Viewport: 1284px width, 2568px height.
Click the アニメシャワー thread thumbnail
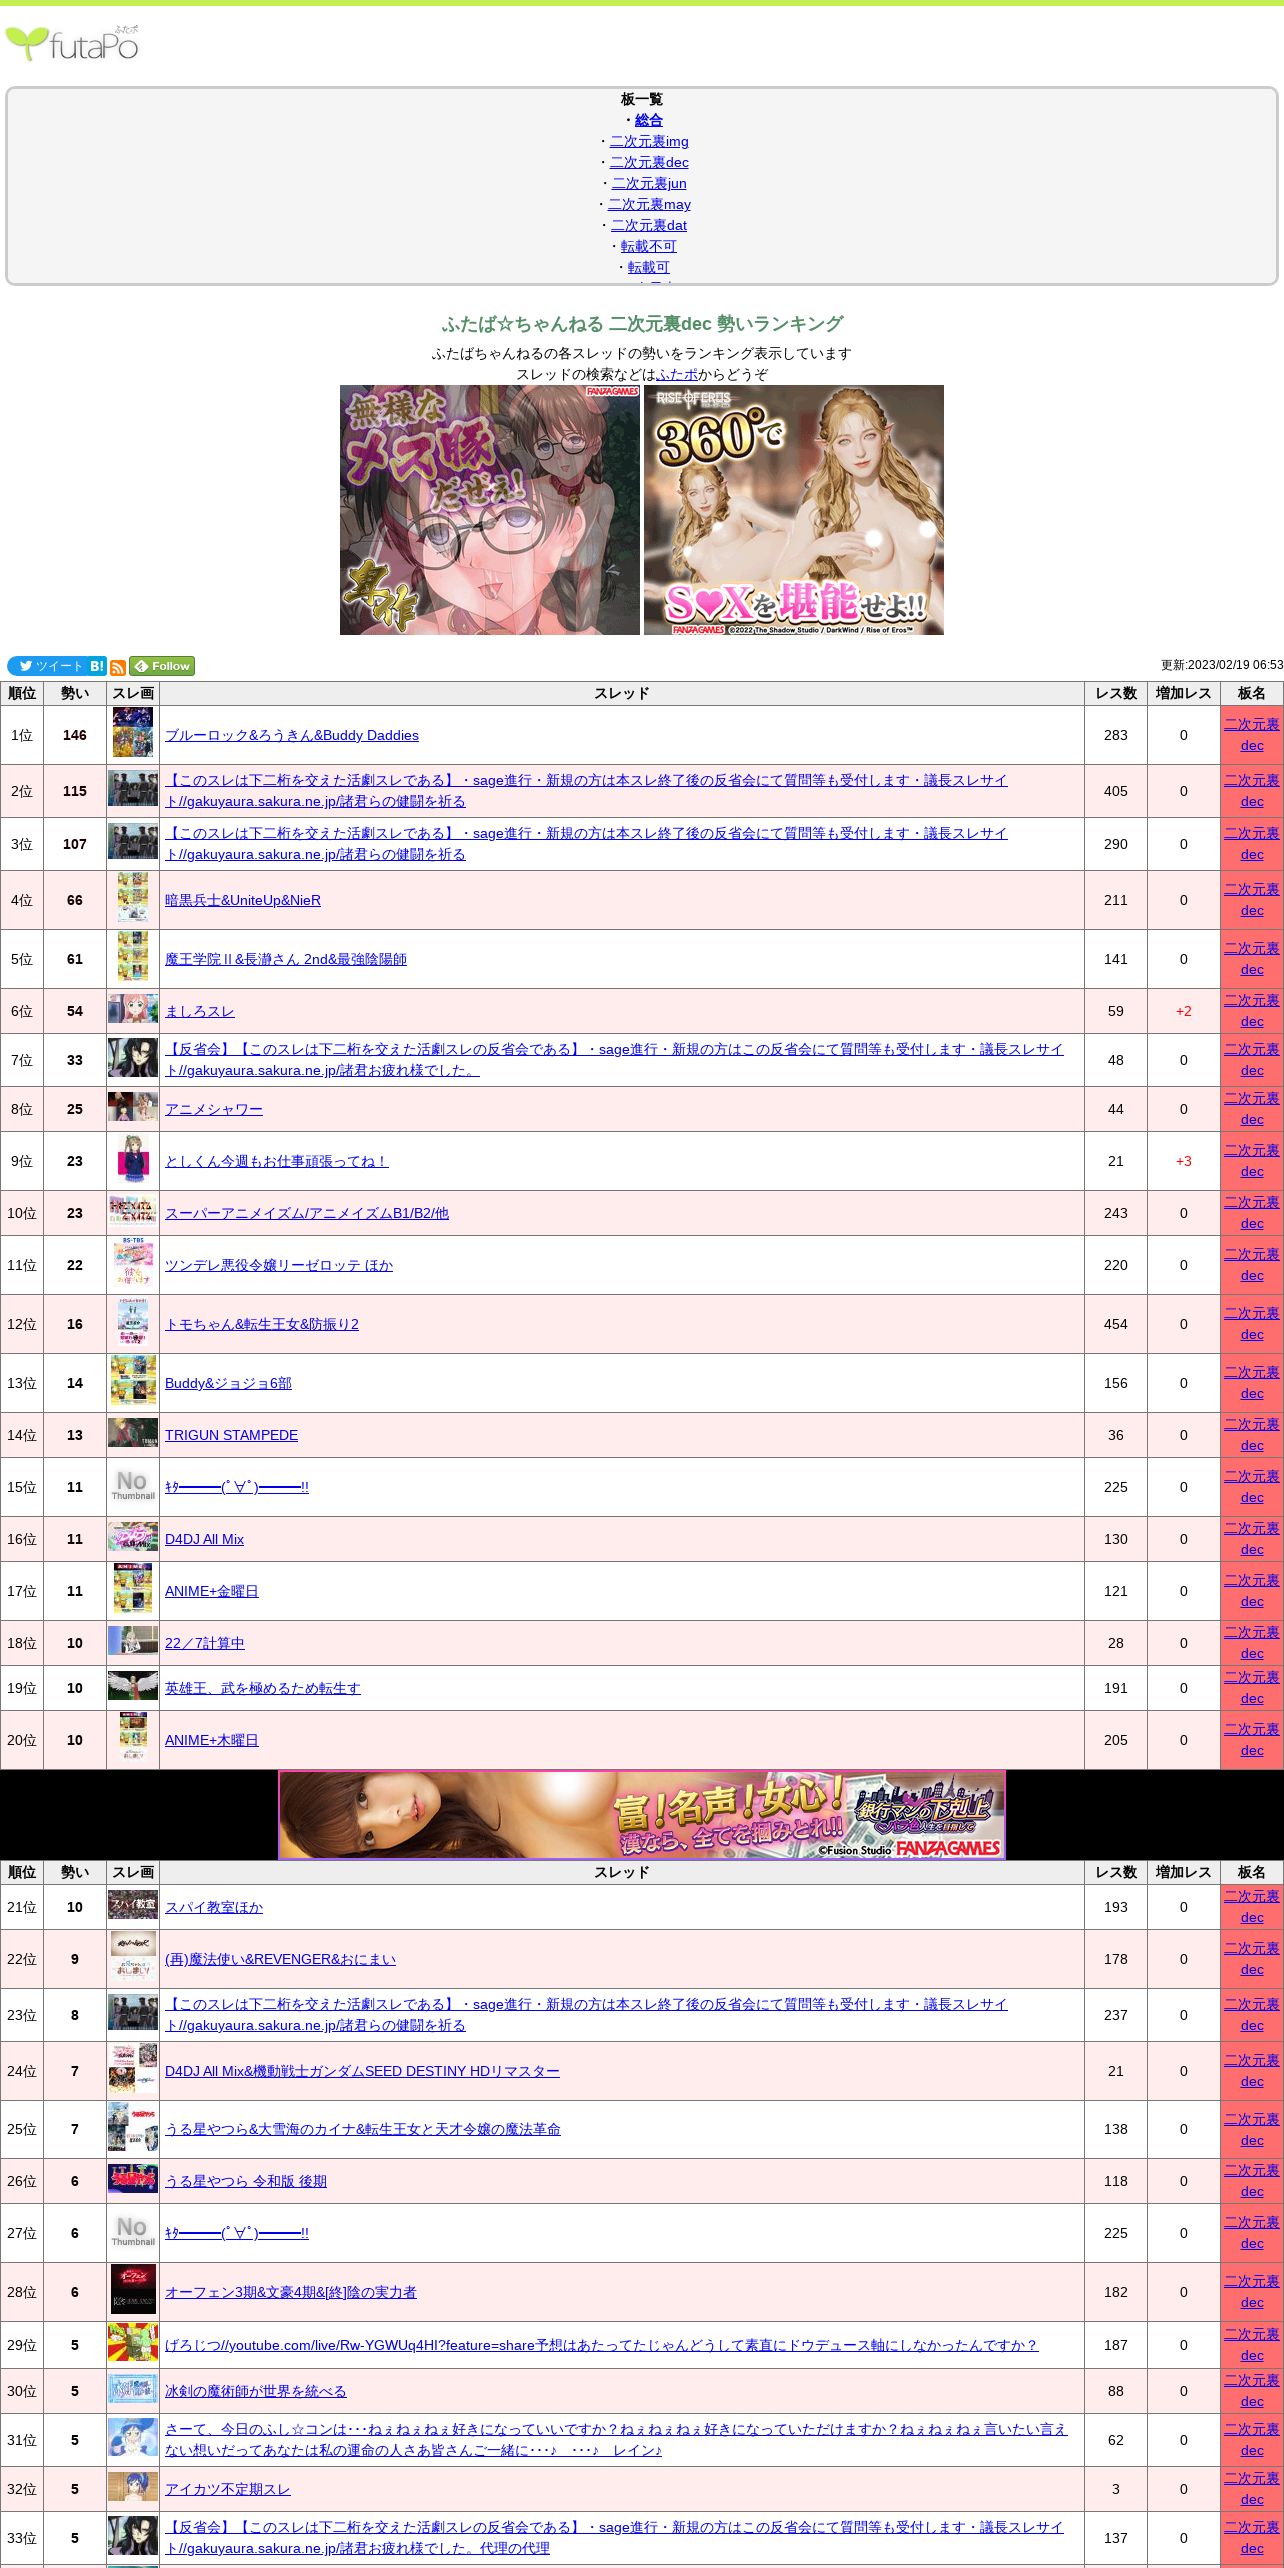pyautogui.click(x=133, y=1106)
